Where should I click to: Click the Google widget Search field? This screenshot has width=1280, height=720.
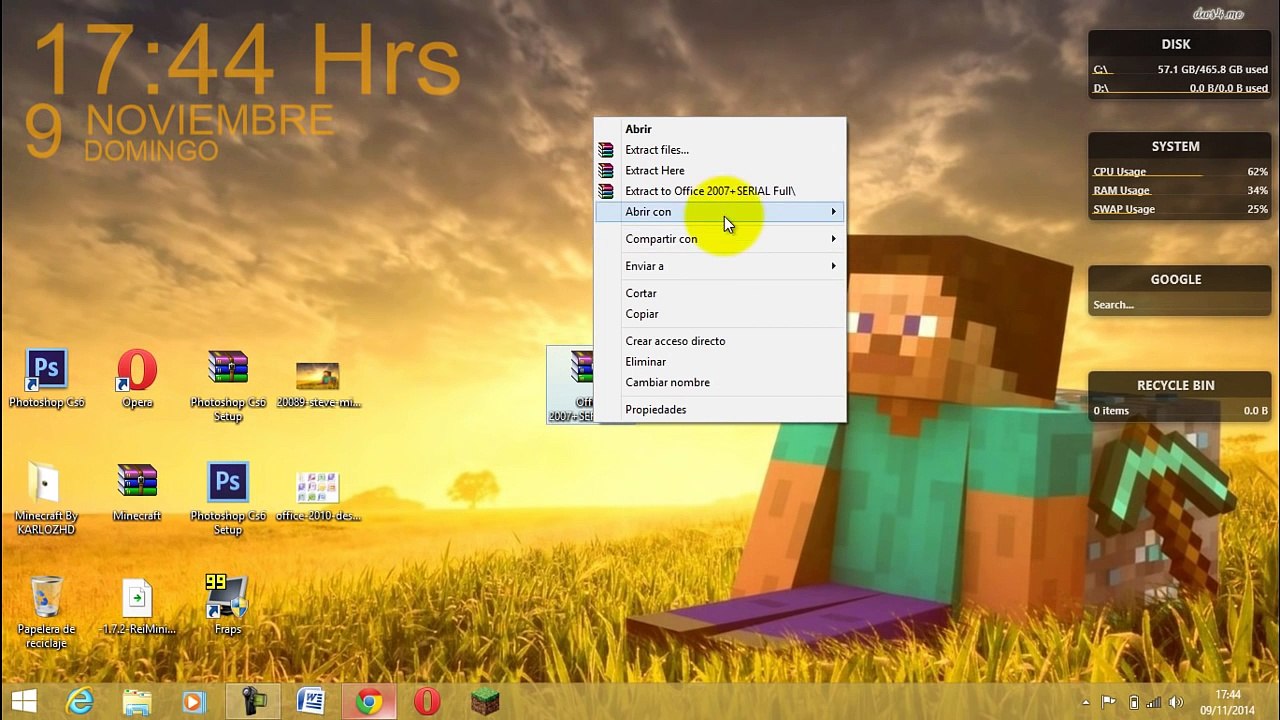(x=1180, y=305)
